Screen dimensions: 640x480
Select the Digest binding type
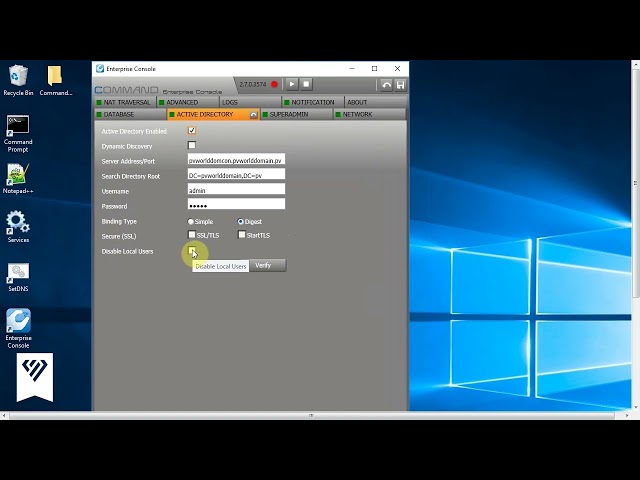pos(241,222)
